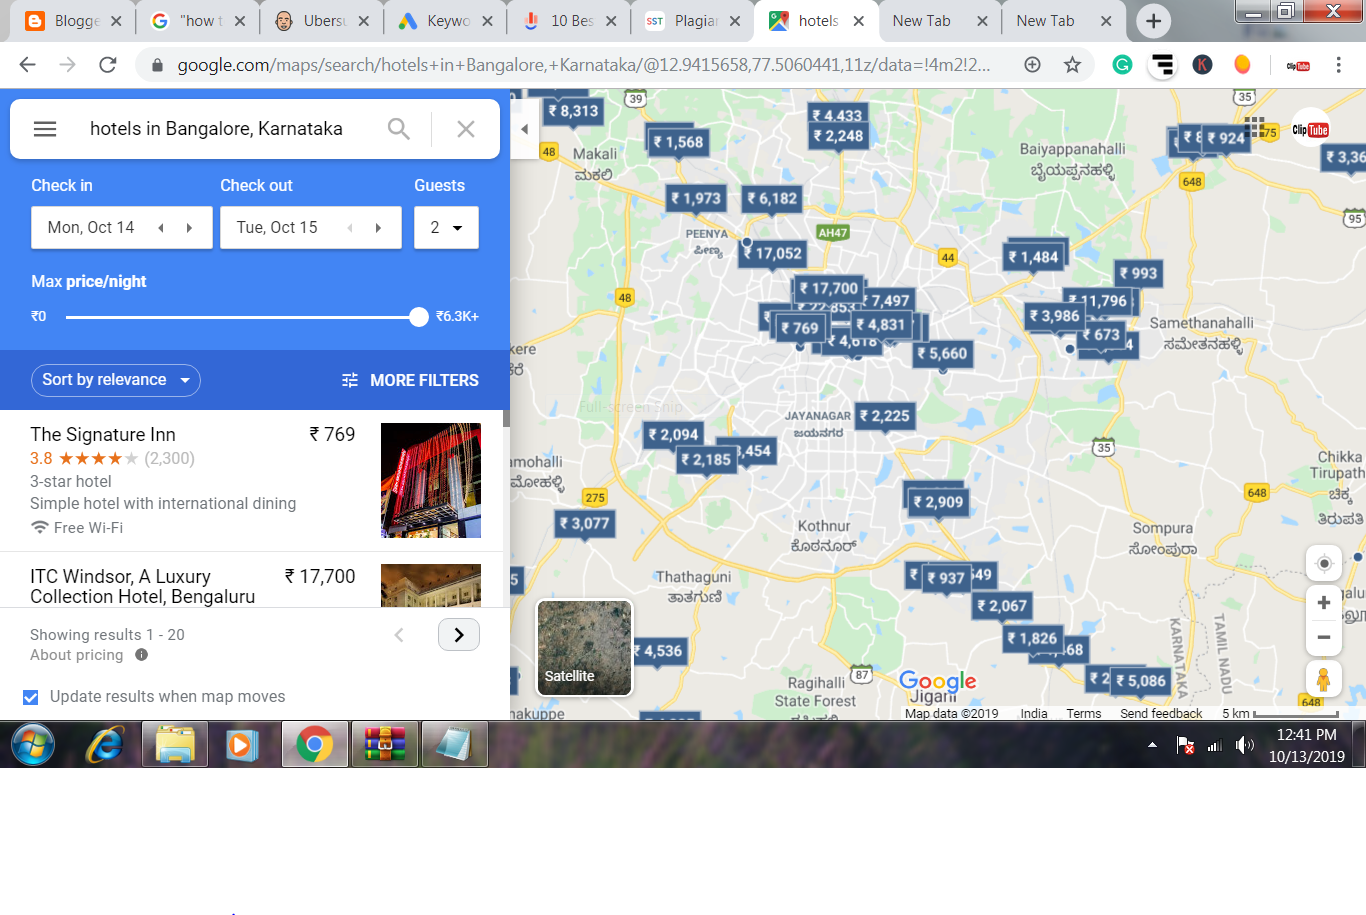This screenshot has width=1366, height=915.
Task: Activate Street View with the Pegman icon
Action: click(1323, 678)
